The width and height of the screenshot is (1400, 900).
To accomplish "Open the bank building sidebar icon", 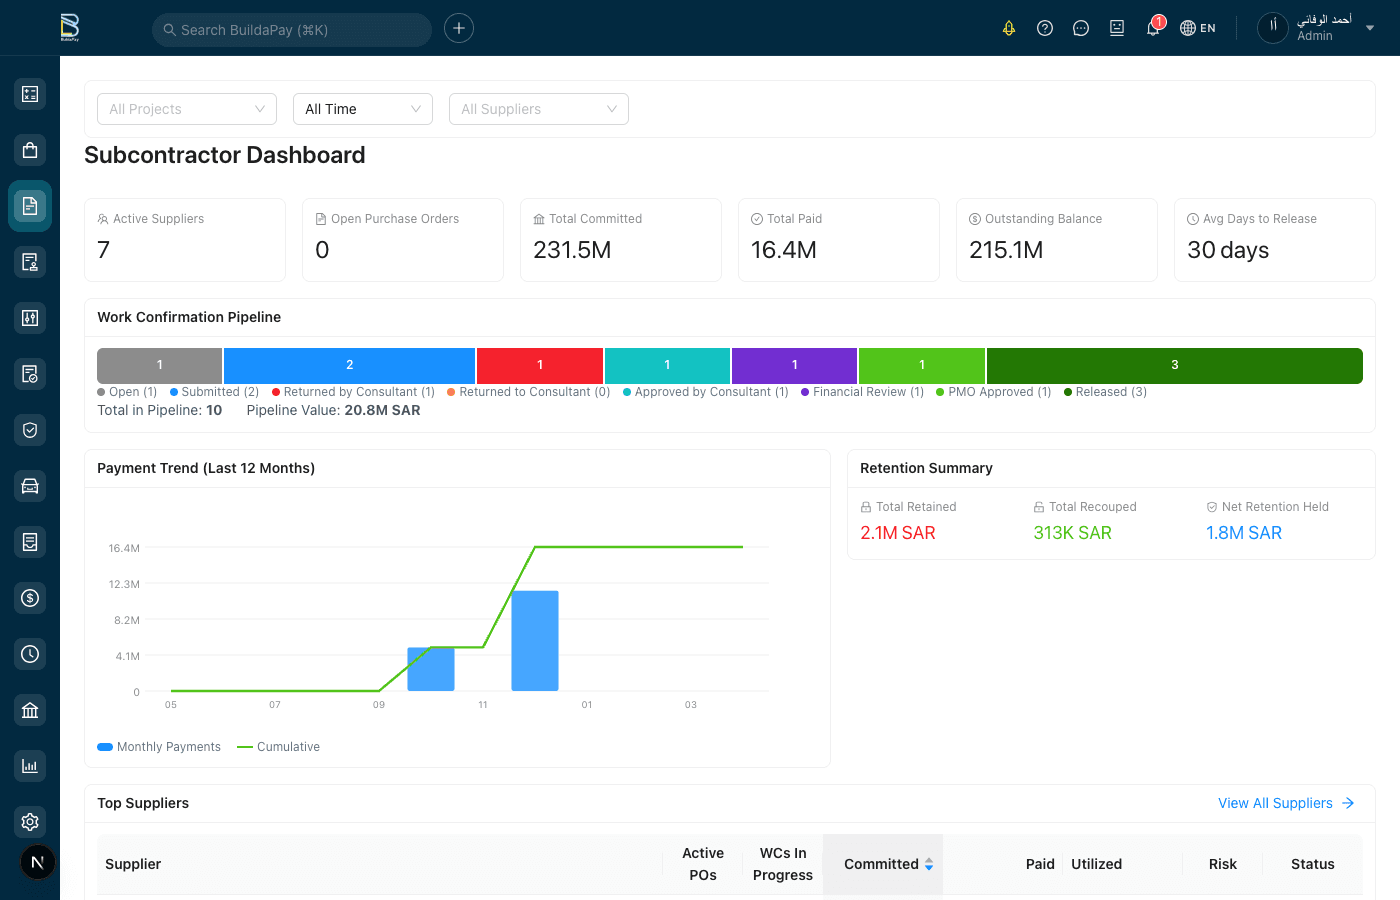I will point(30,710).
